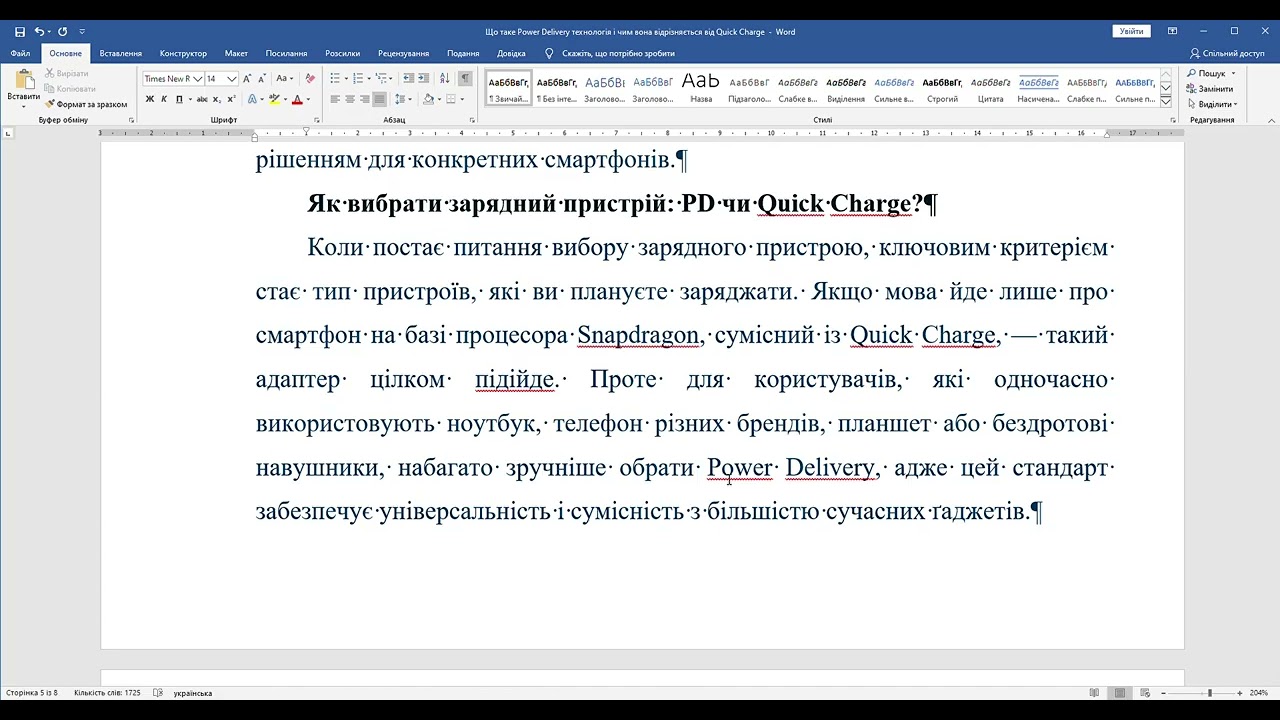Click the Увійти sign-in button

click(1131, 32)
